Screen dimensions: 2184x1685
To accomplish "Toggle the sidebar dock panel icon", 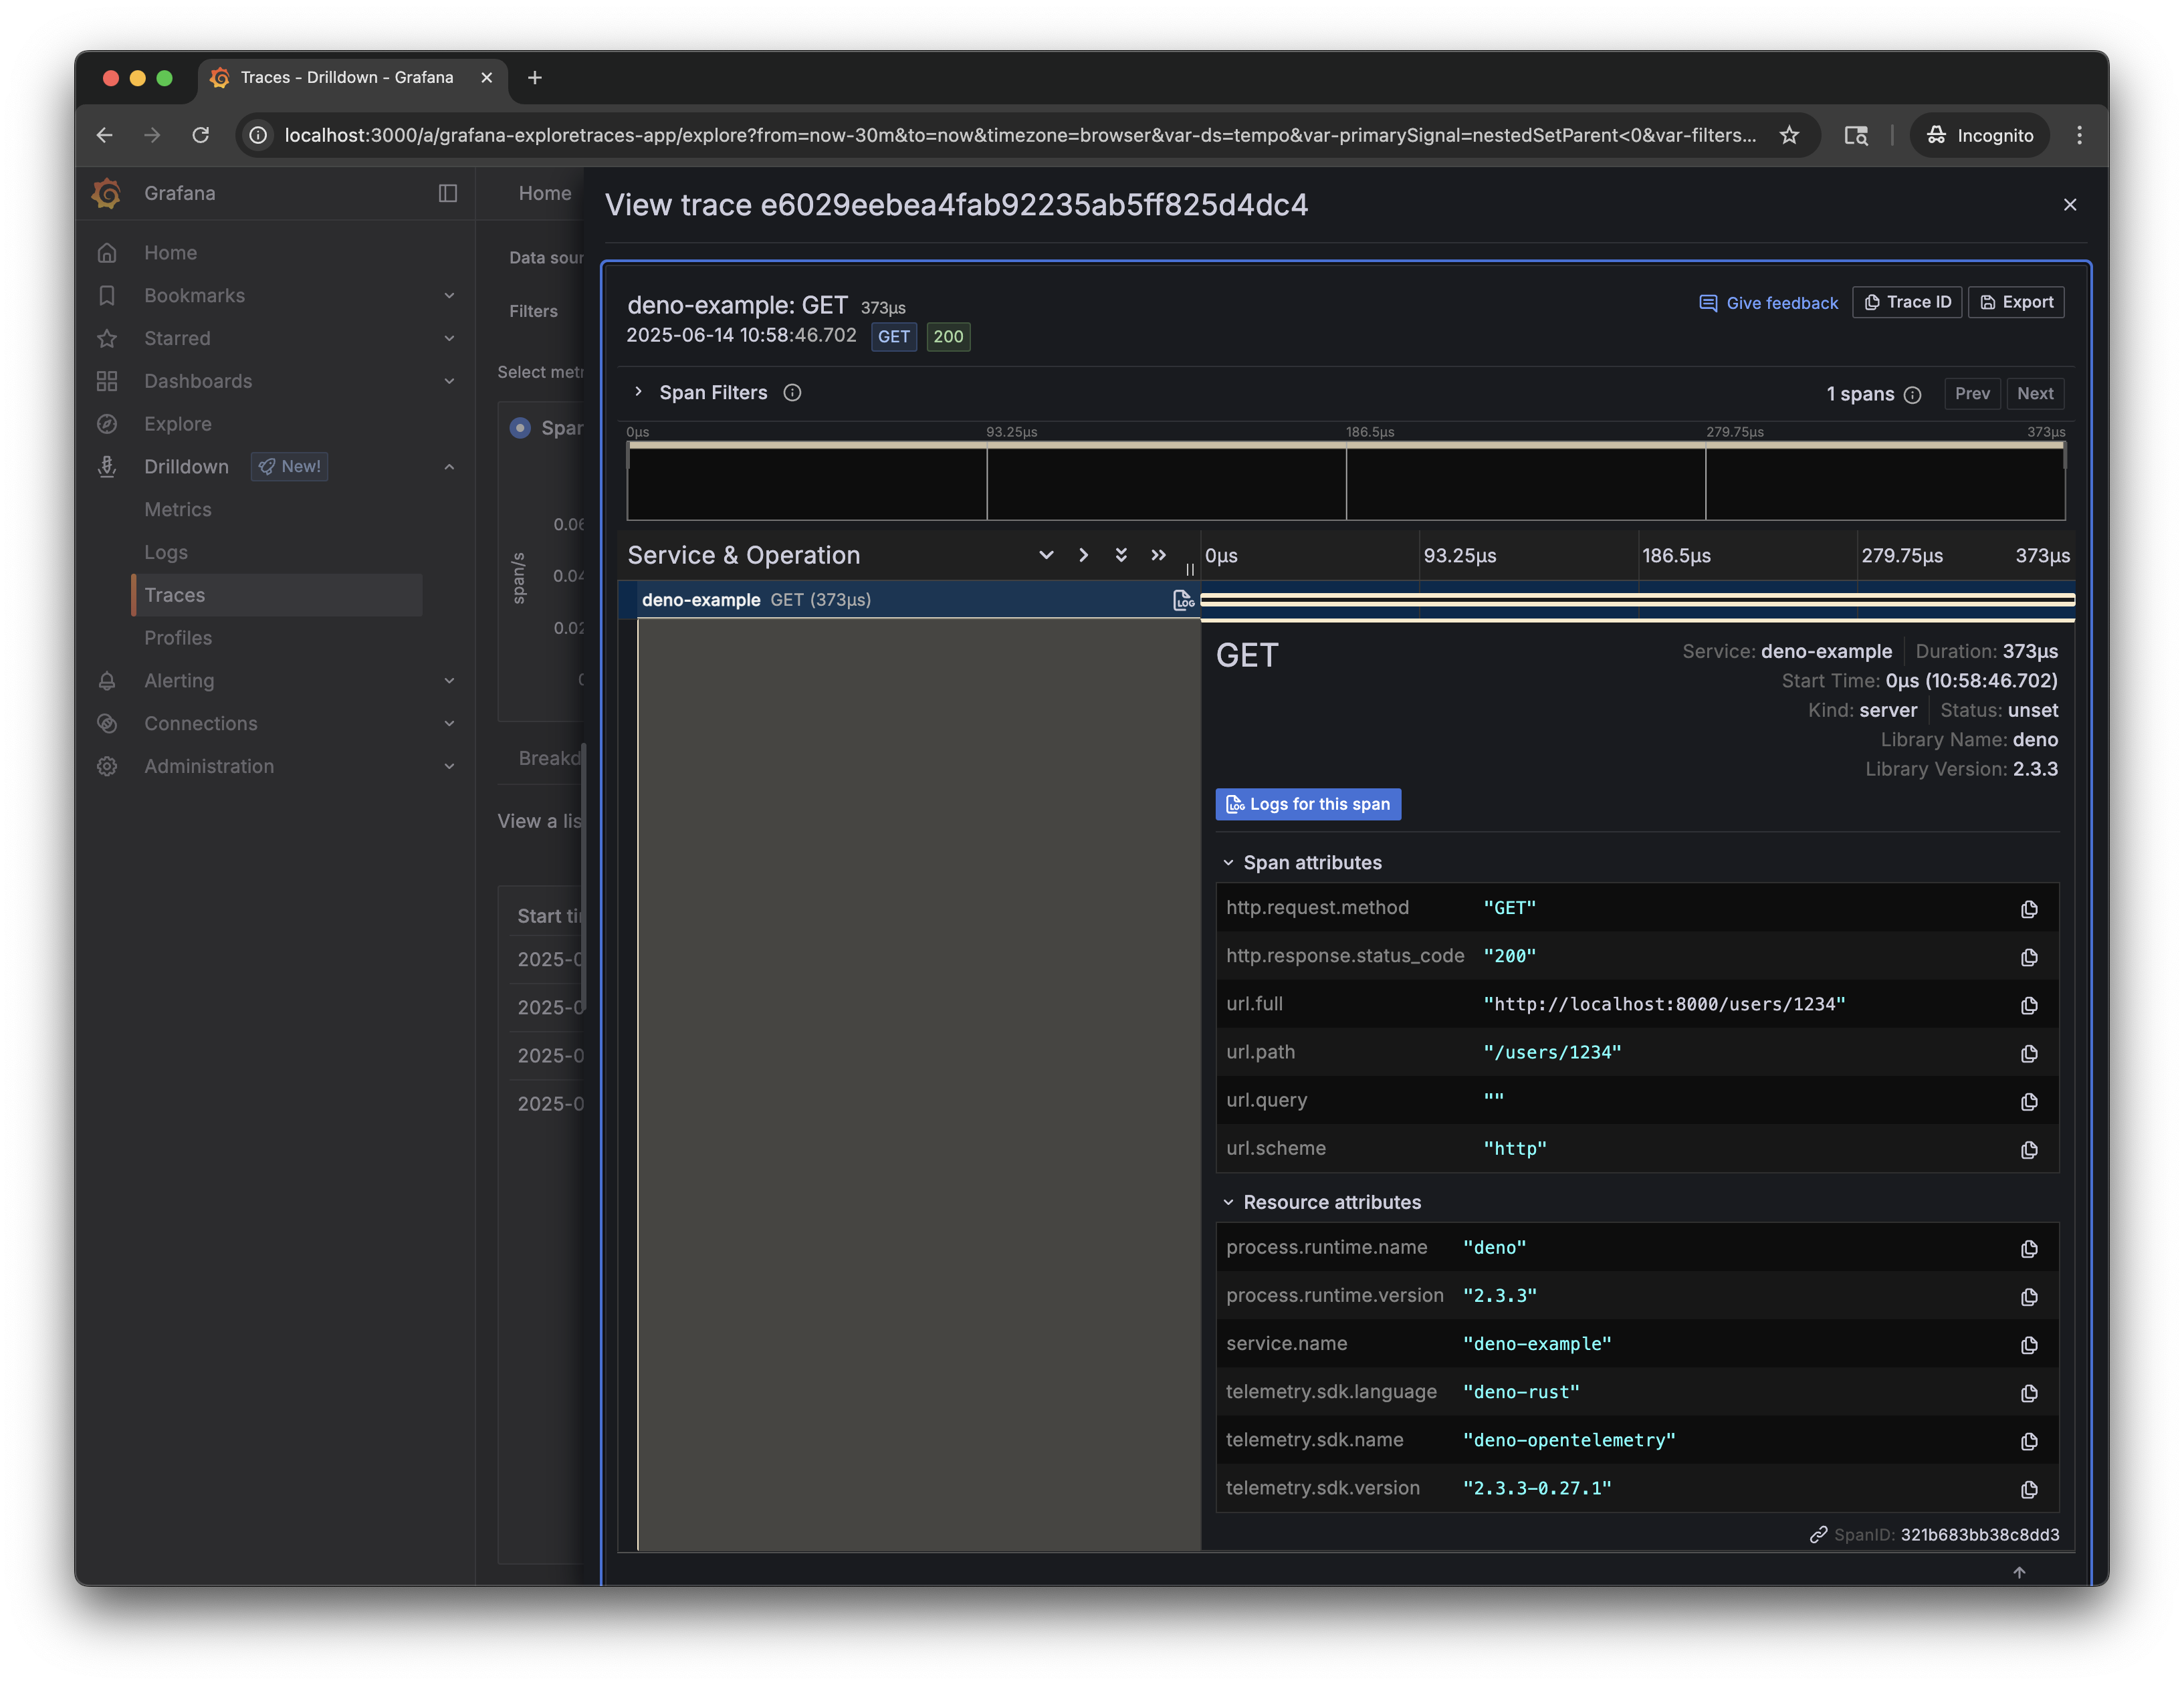I will [x=448, y=193].
